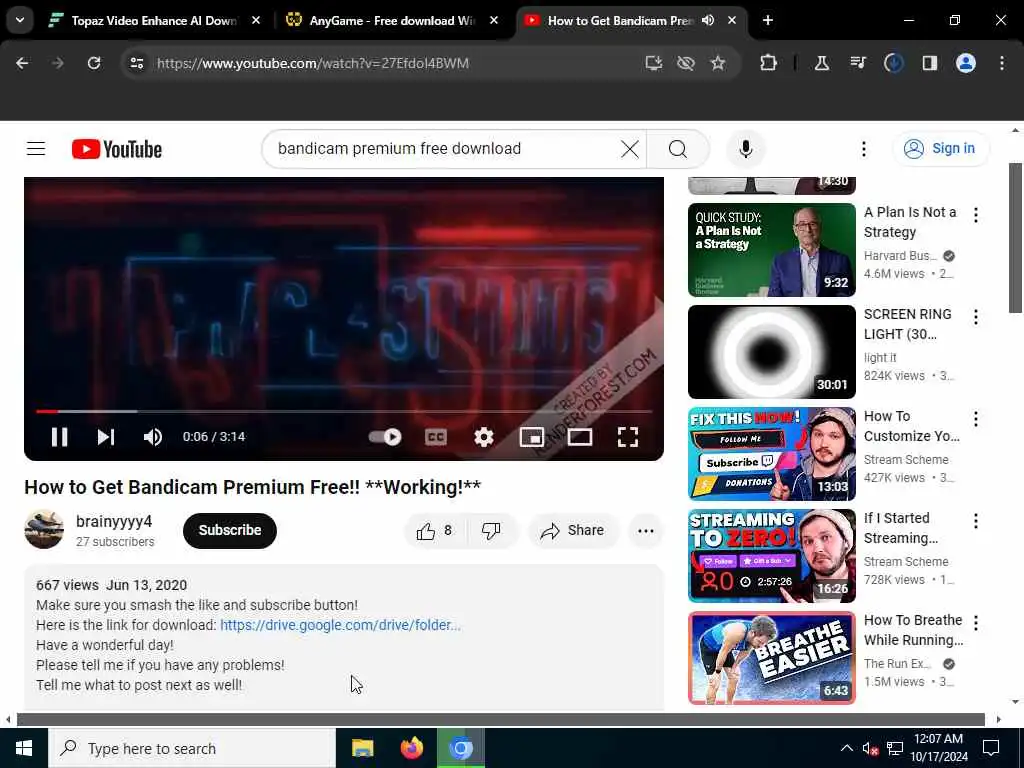1024x768 pixels.
Task: Switch to the AnyGame Free download tab
Action: pyautogui.click(x=392, y=21)
